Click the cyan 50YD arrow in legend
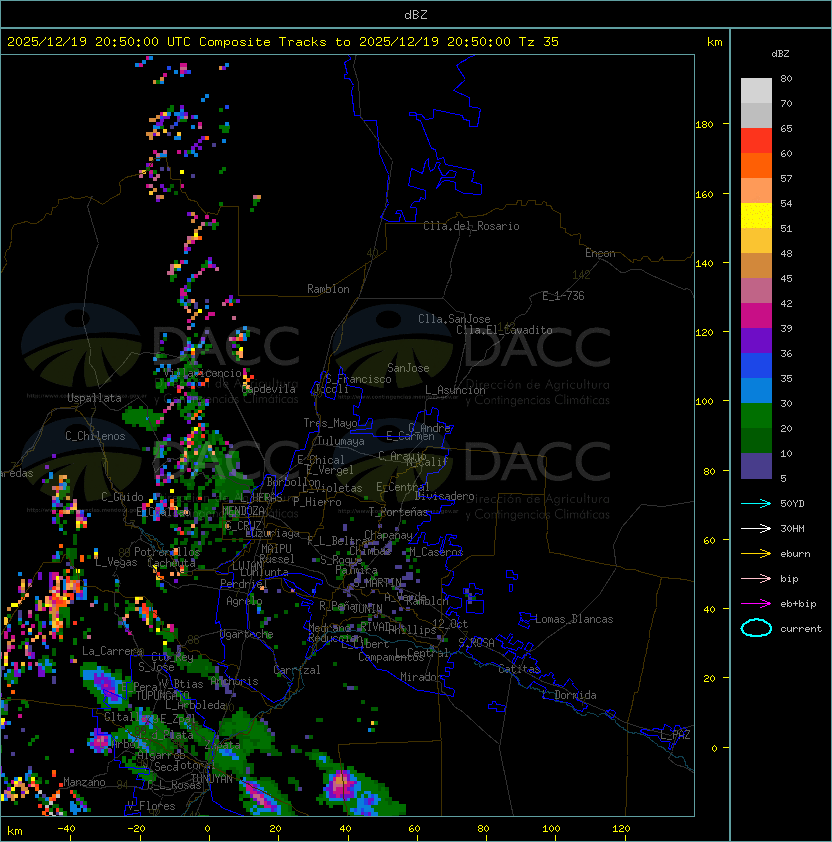Image resolution: width=832 pixels, height=842 pixels. click(x=756, y=503)
